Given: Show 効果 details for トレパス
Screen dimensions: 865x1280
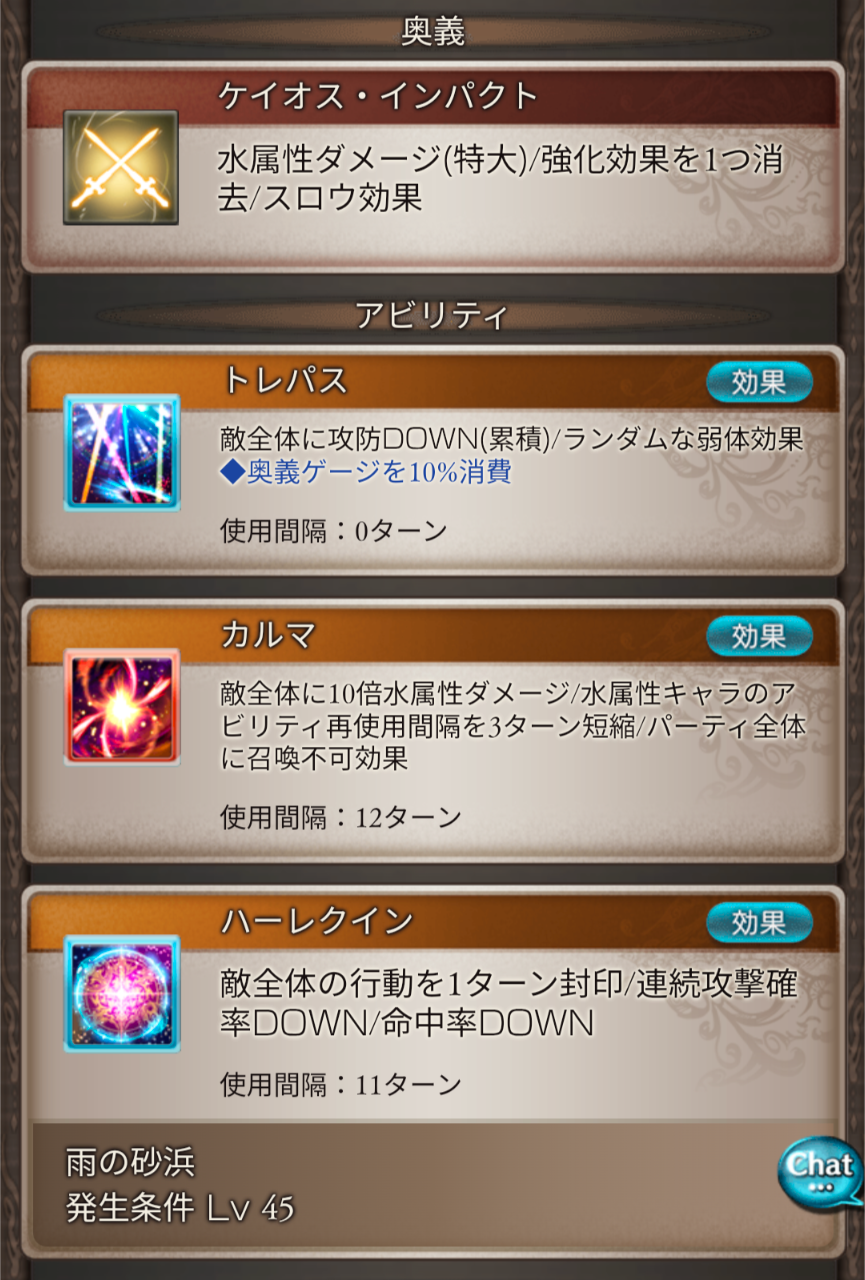Looking at the screenshot, I should tap(759, 381).
